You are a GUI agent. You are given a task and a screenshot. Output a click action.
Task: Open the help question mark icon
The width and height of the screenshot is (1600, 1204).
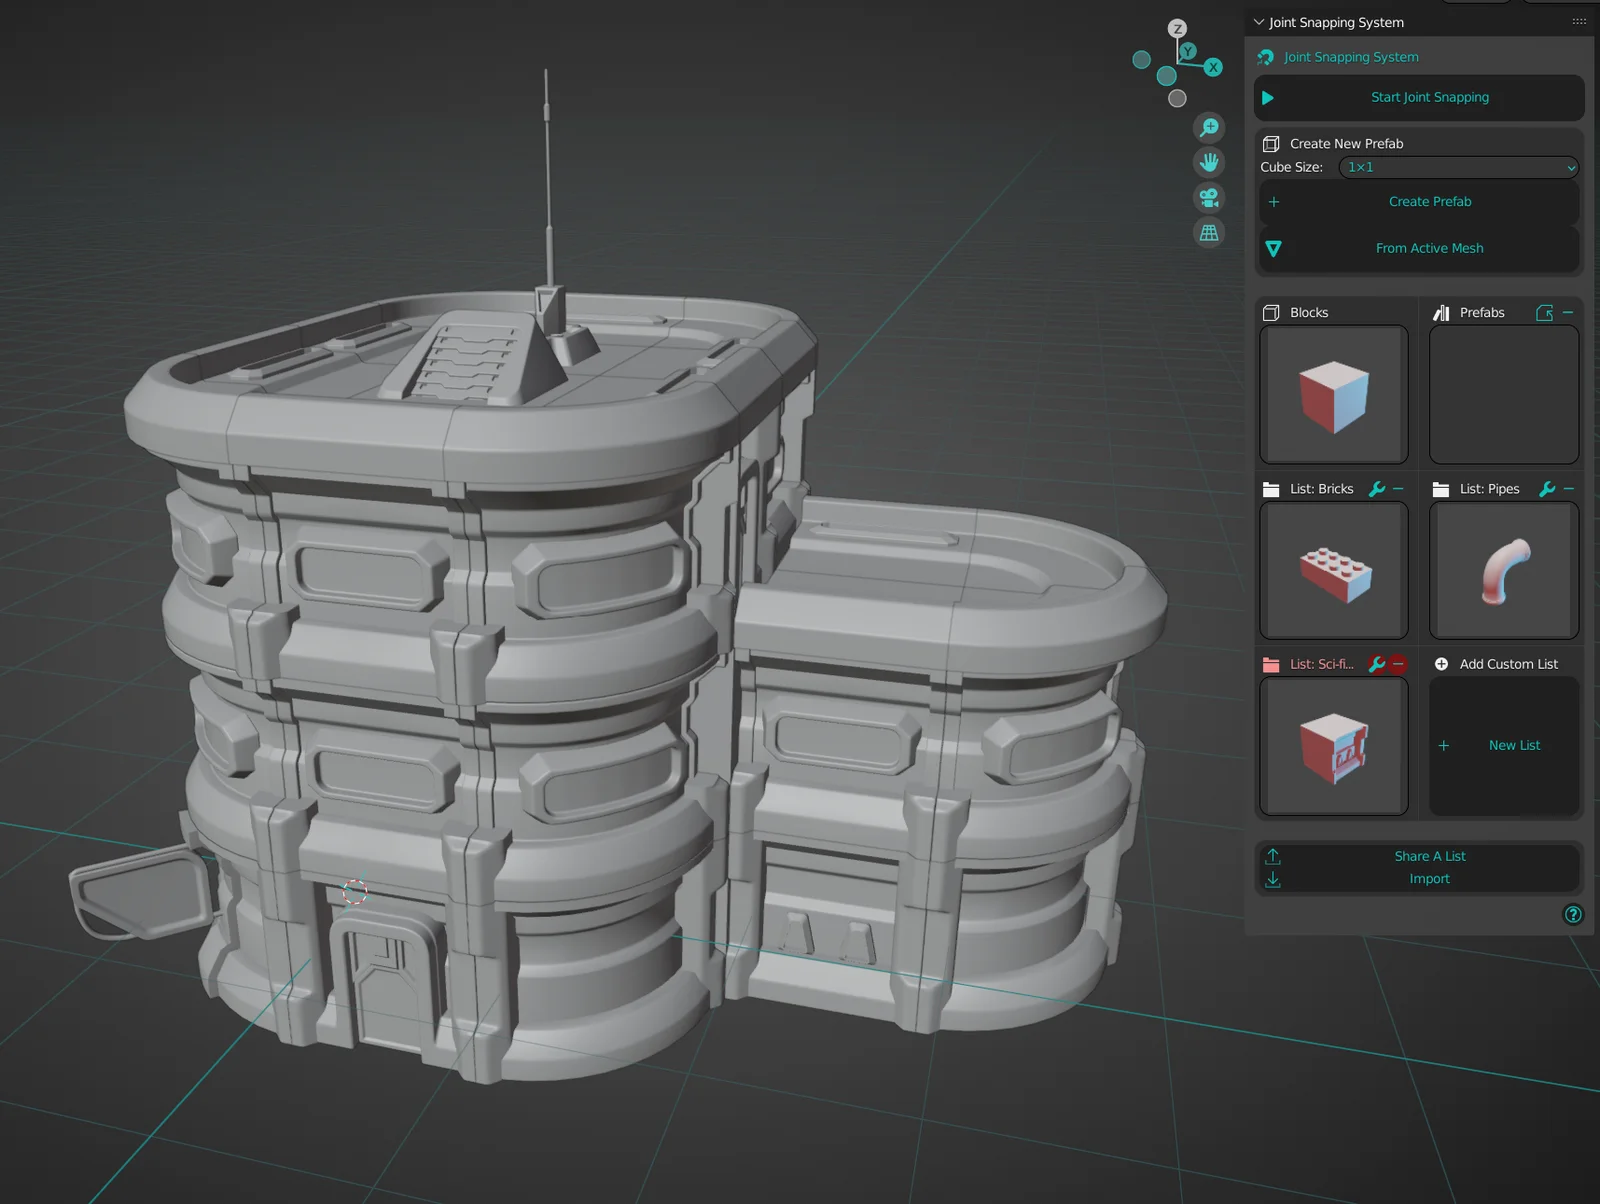tap(1572, 915)
